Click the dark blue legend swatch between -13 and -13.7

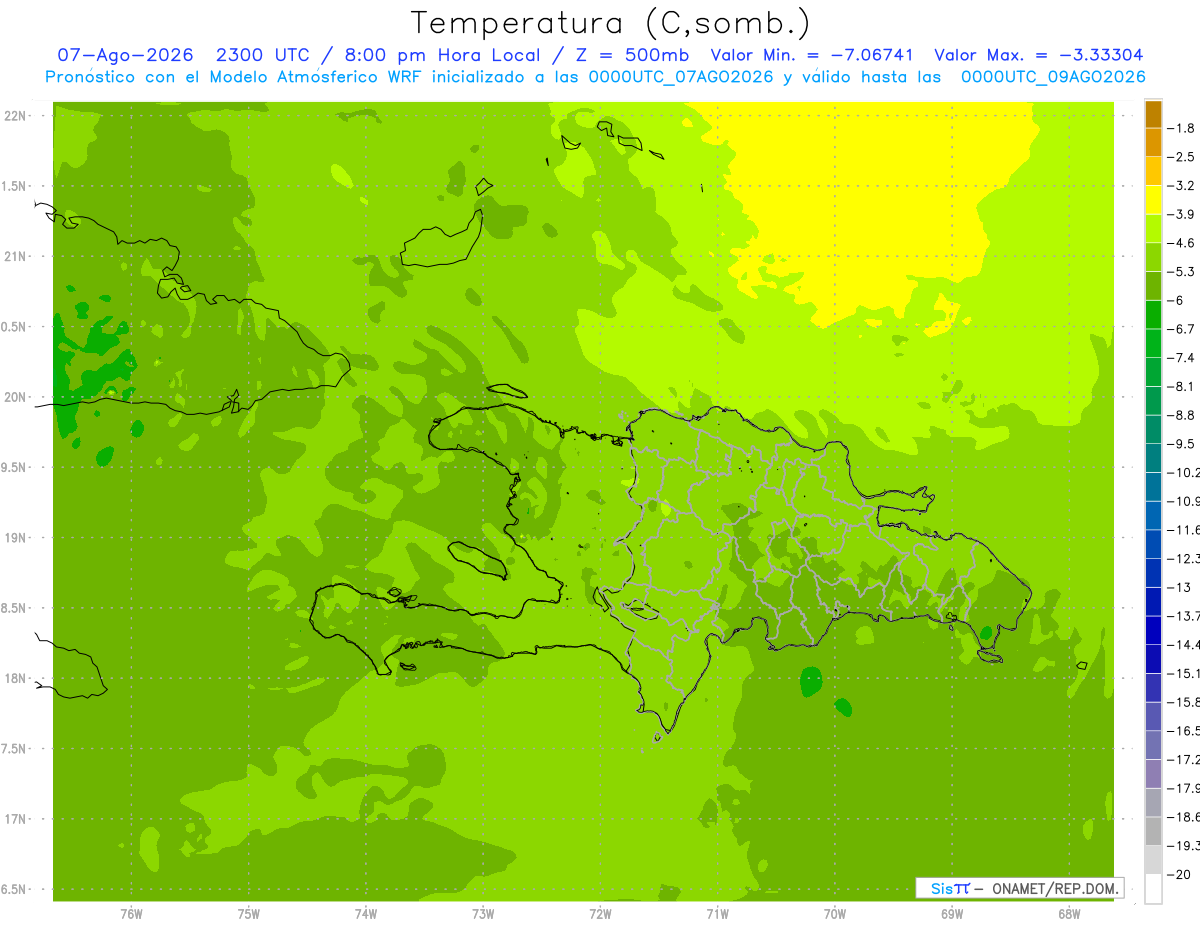(1153, 601)
